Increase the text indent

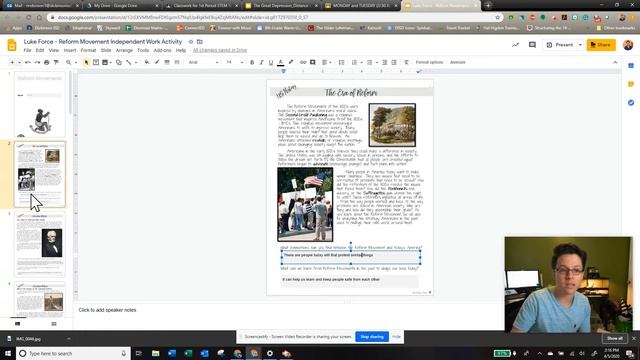394,62
